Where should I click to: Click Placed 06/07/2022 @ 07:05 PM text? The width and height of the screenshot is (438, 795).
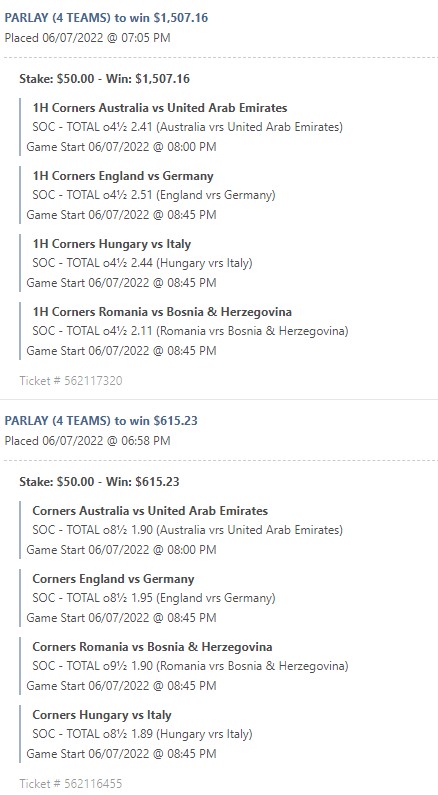point(87,38)
